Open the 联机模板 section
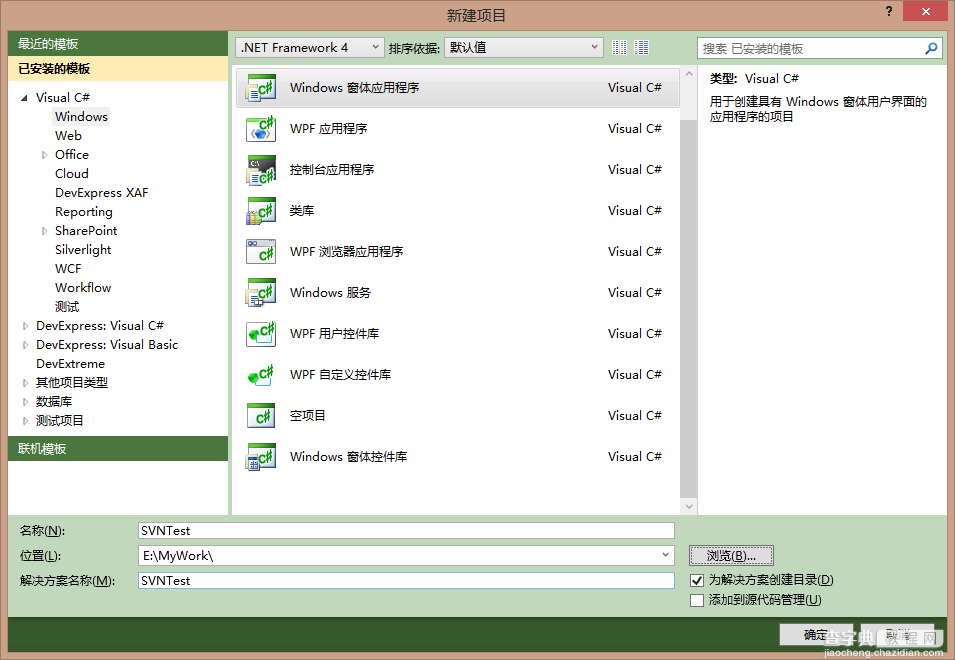Screen dimensions: 955x660 pyautogui.click(x=118, y=449)
